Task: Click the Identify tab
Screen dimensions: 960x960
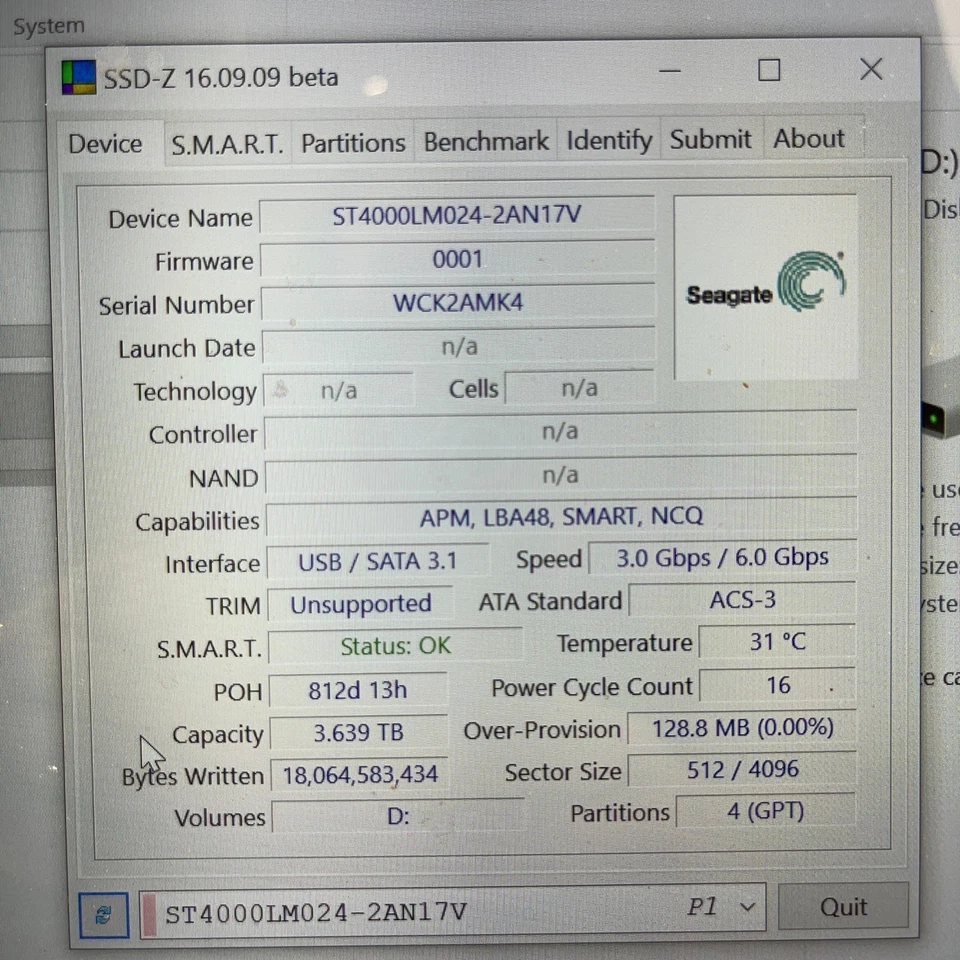Action: 608,140
